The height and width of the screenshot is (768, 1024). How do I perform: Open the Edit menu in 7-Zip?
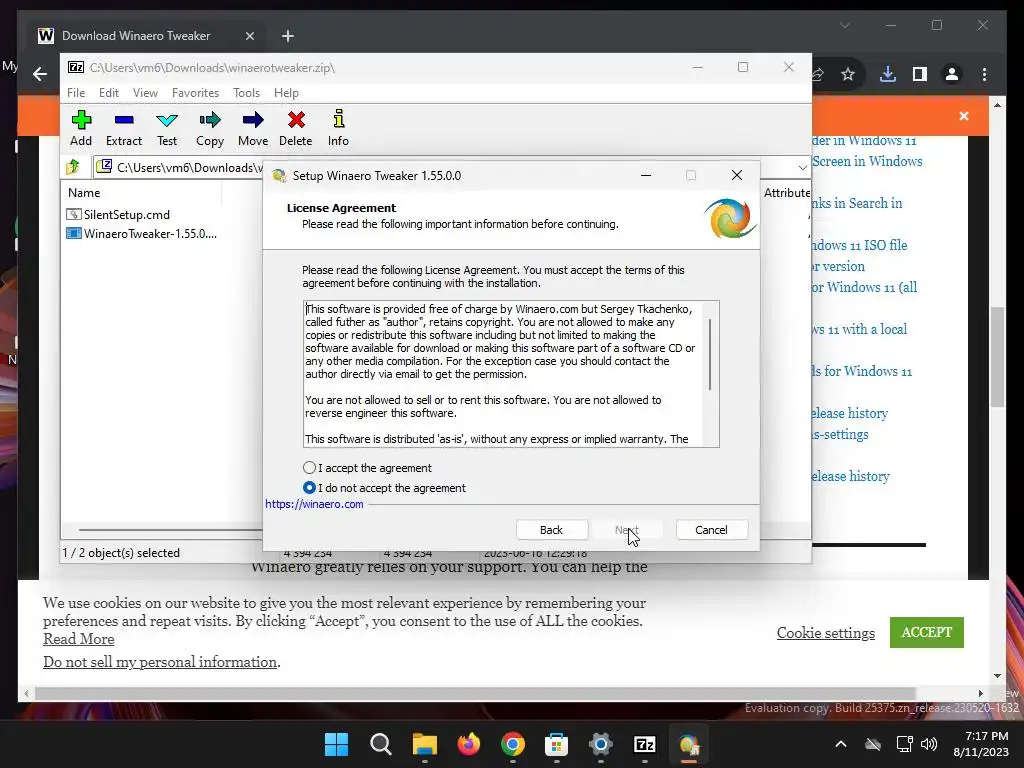[x=109, y=93]
